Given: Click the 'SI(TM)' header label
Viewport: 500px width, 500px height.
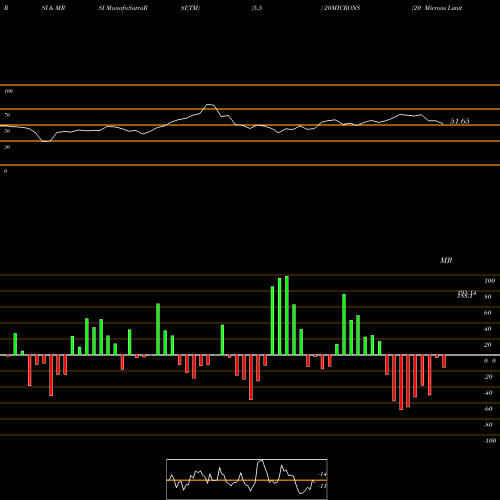Looking at the screenshot, I should coord(190,8).
